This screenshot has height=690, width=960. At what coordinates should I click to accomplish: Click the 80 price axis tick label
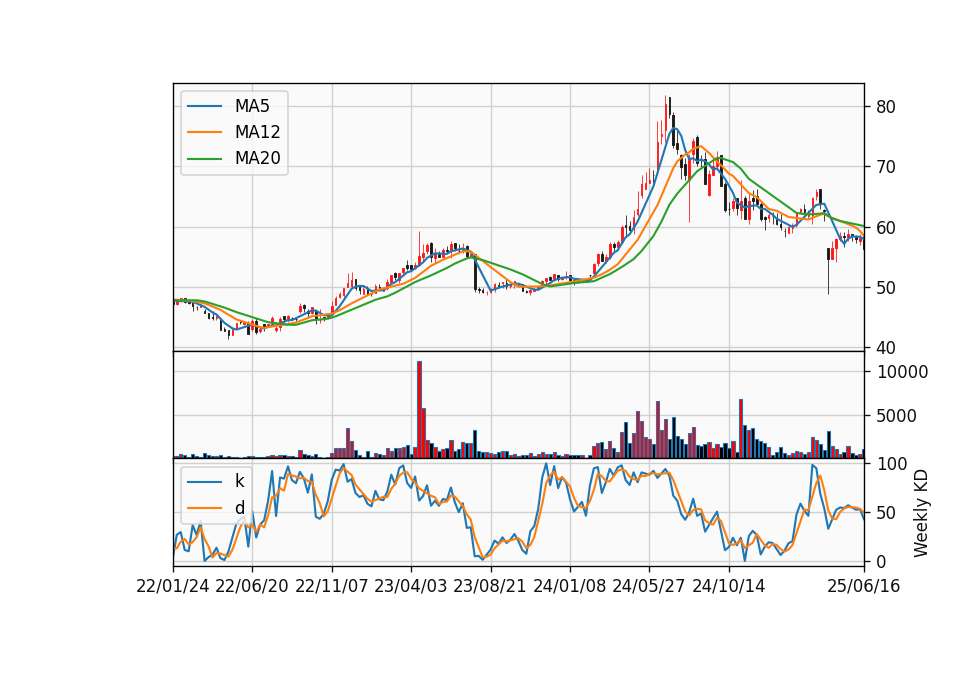[x=886, y=107]
